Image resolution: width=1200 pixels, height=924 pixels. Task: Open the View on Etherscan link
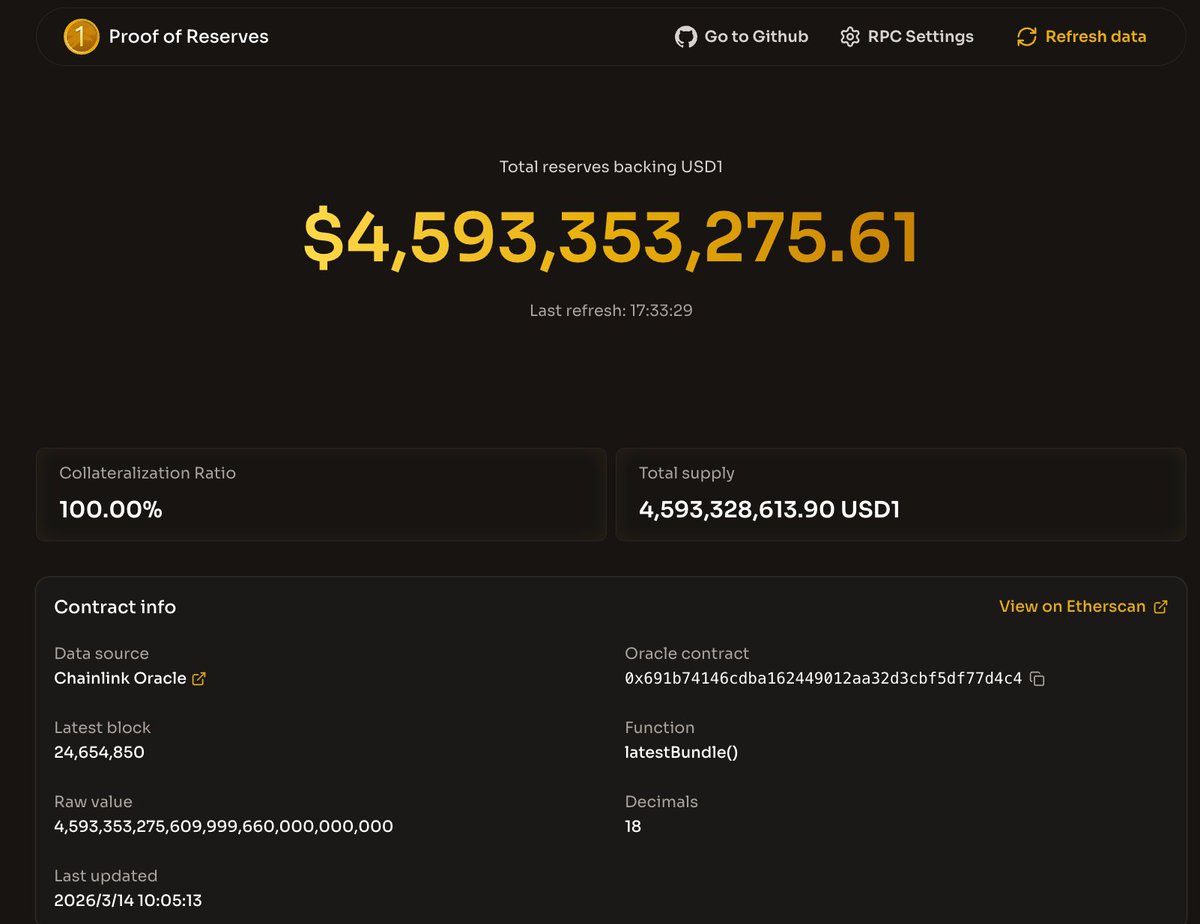pyautogui.click(x=1071, y=607)
